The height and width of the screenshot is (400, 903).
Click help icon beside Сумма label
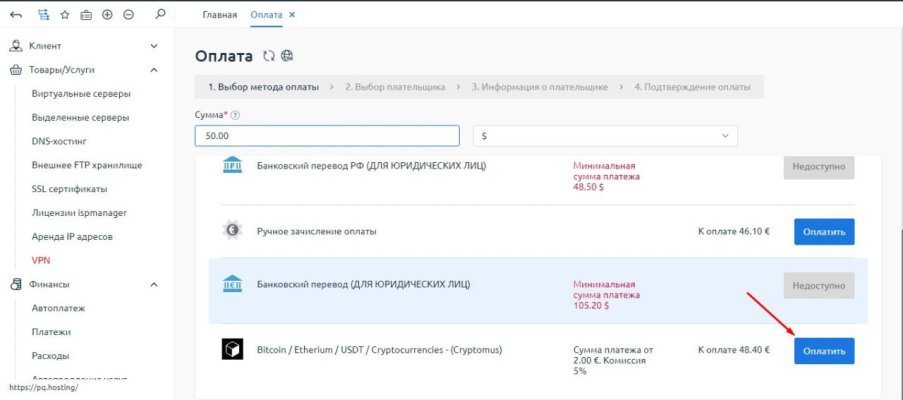[235, 115]
